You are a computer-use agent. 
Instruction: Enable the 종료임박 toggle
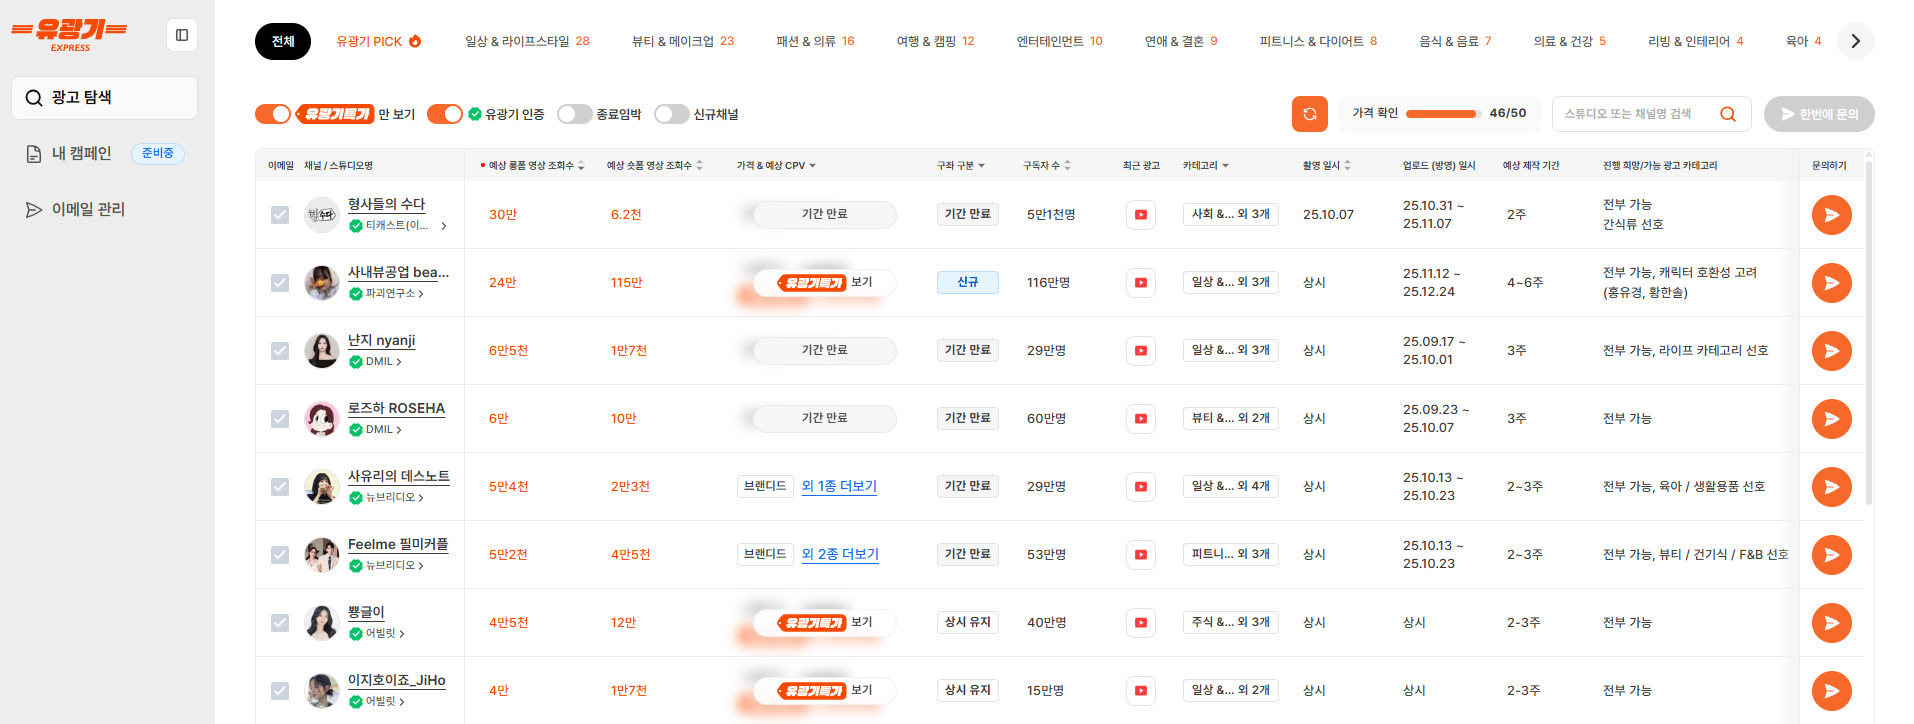pyautogui.click(x=574, y=114)
